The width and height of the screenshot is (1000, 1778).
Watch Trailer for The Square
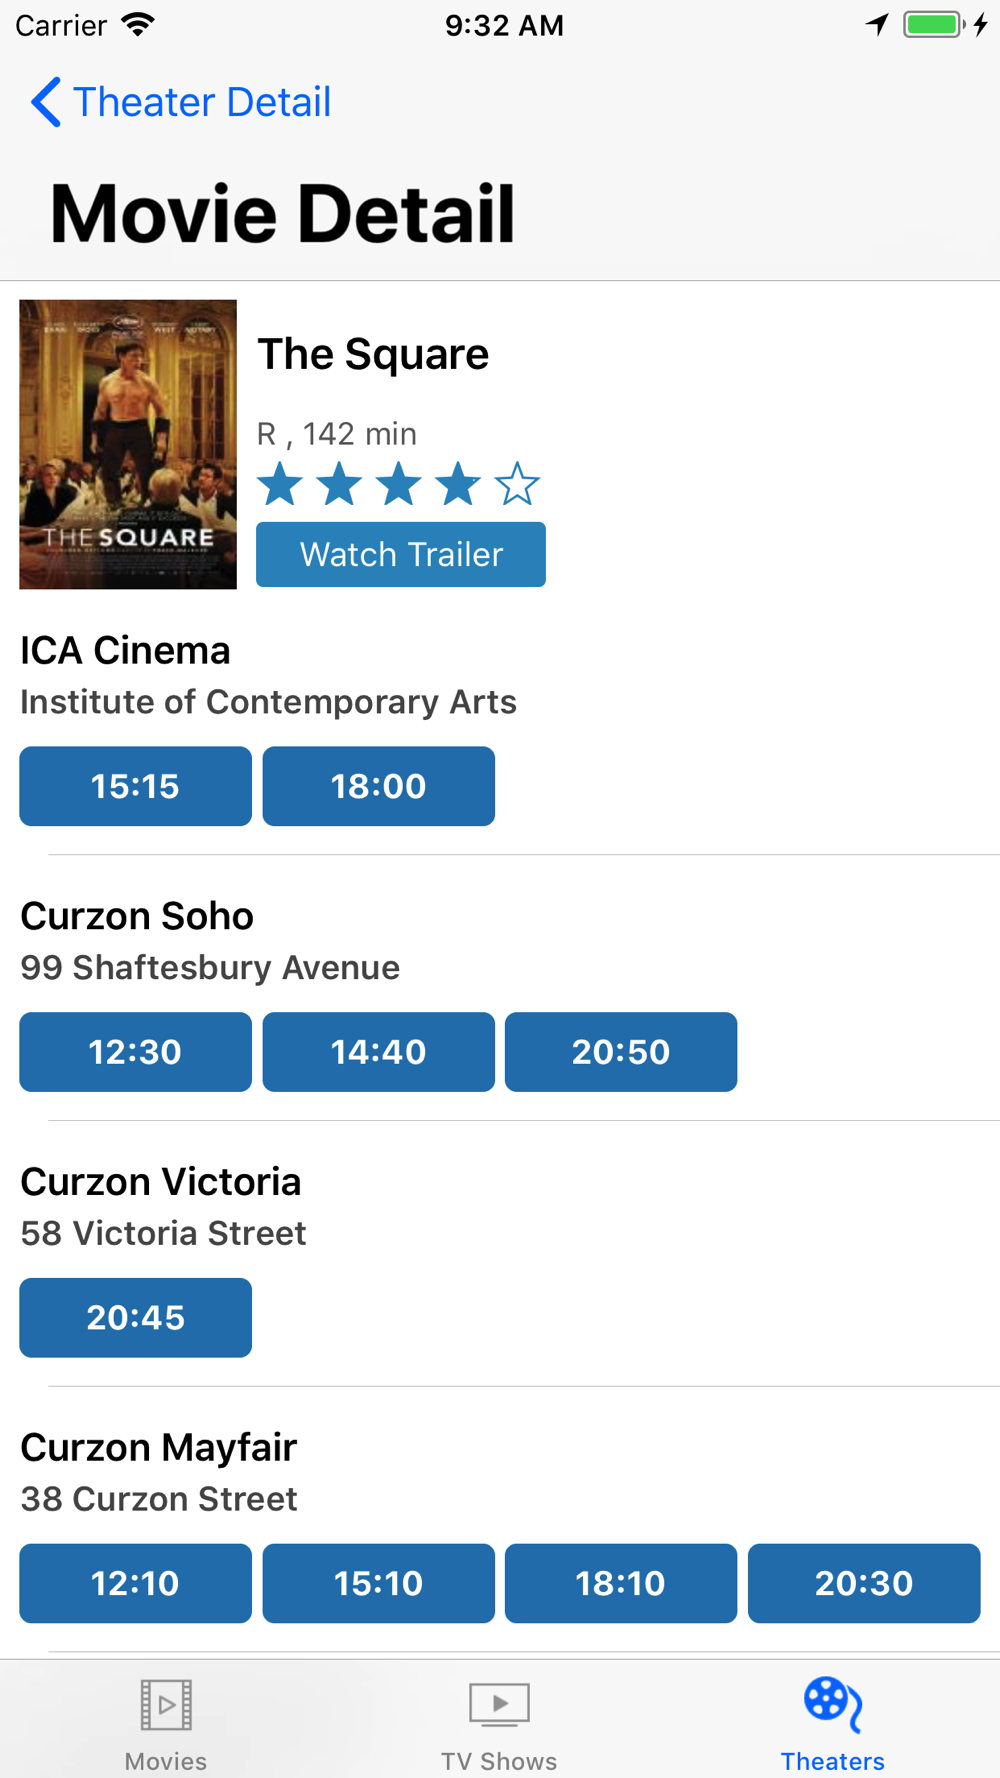point(401,554)
